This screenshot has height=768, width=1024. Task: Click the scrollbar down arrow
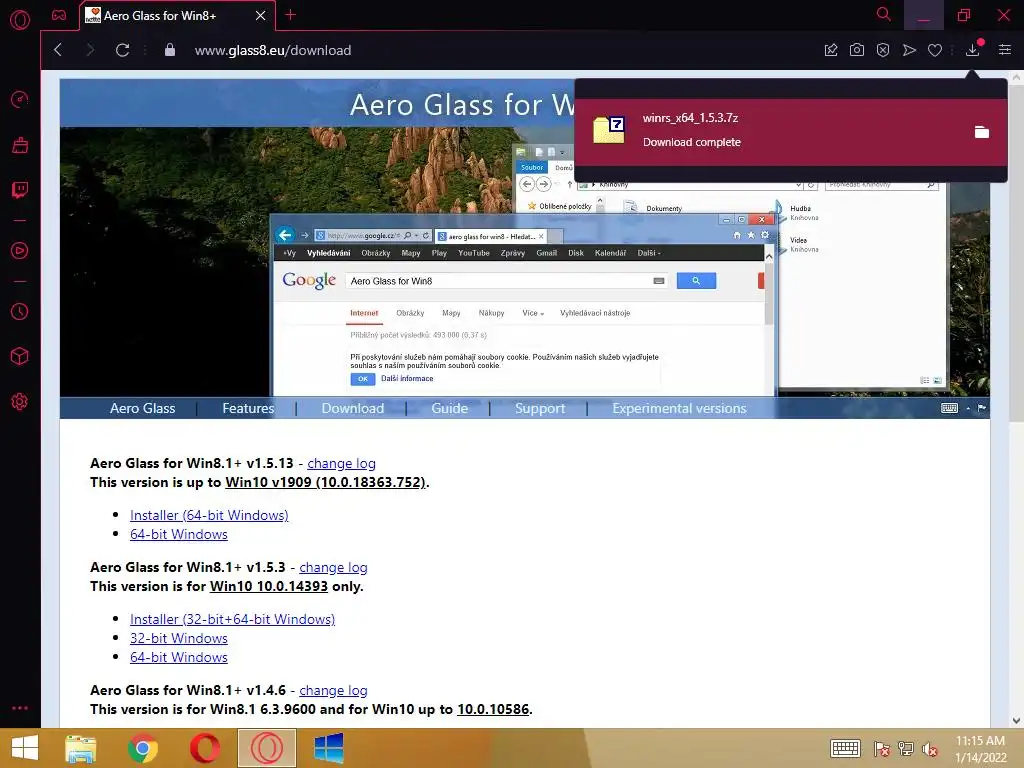point(1016,720)
